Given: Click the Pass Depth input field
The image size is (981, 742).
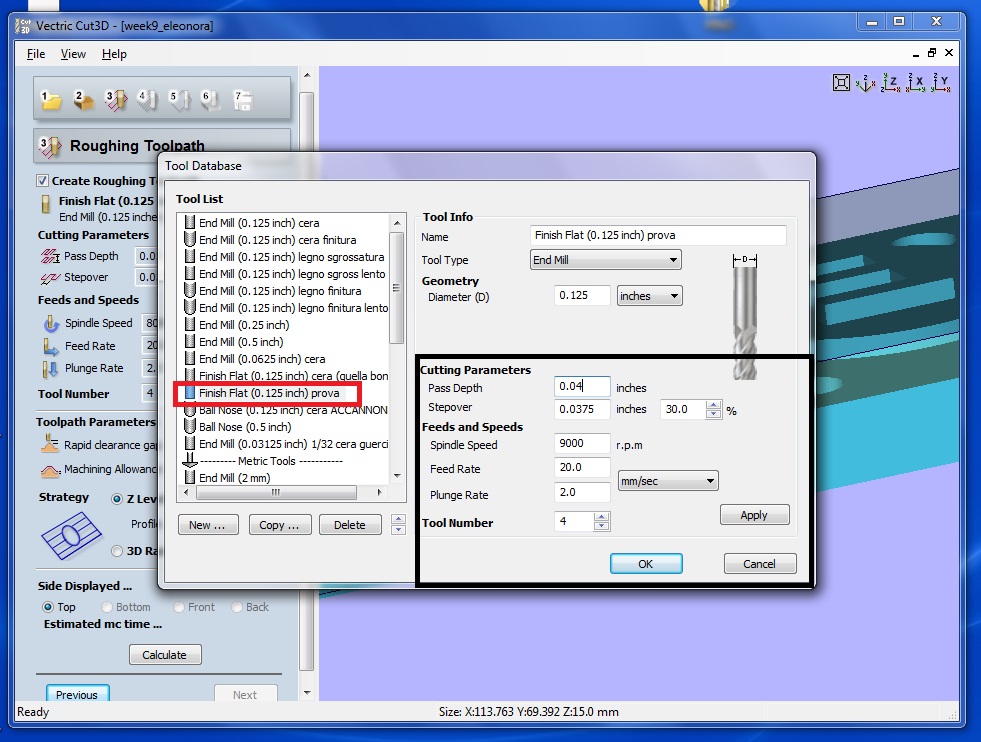Looking at the screenshot, I should coord(581,386).
